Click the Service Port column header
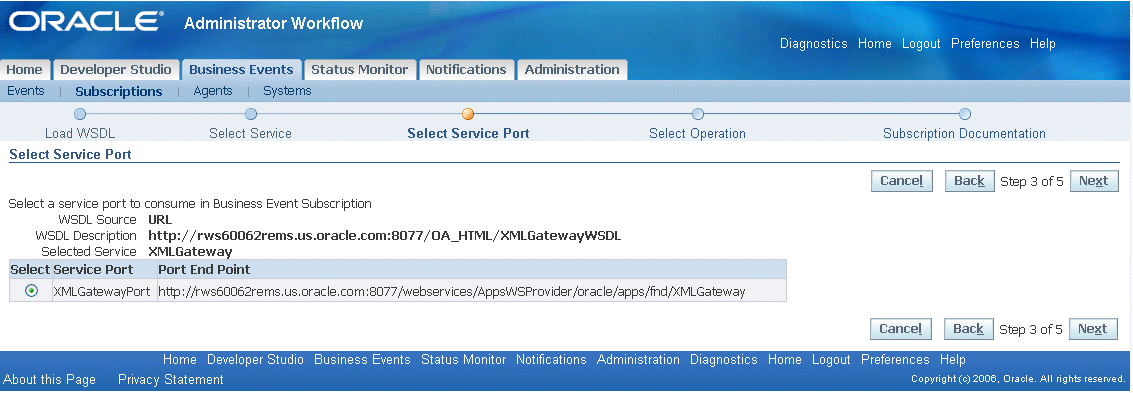Screen dimensions: 1133x393 tap(93, 269)
